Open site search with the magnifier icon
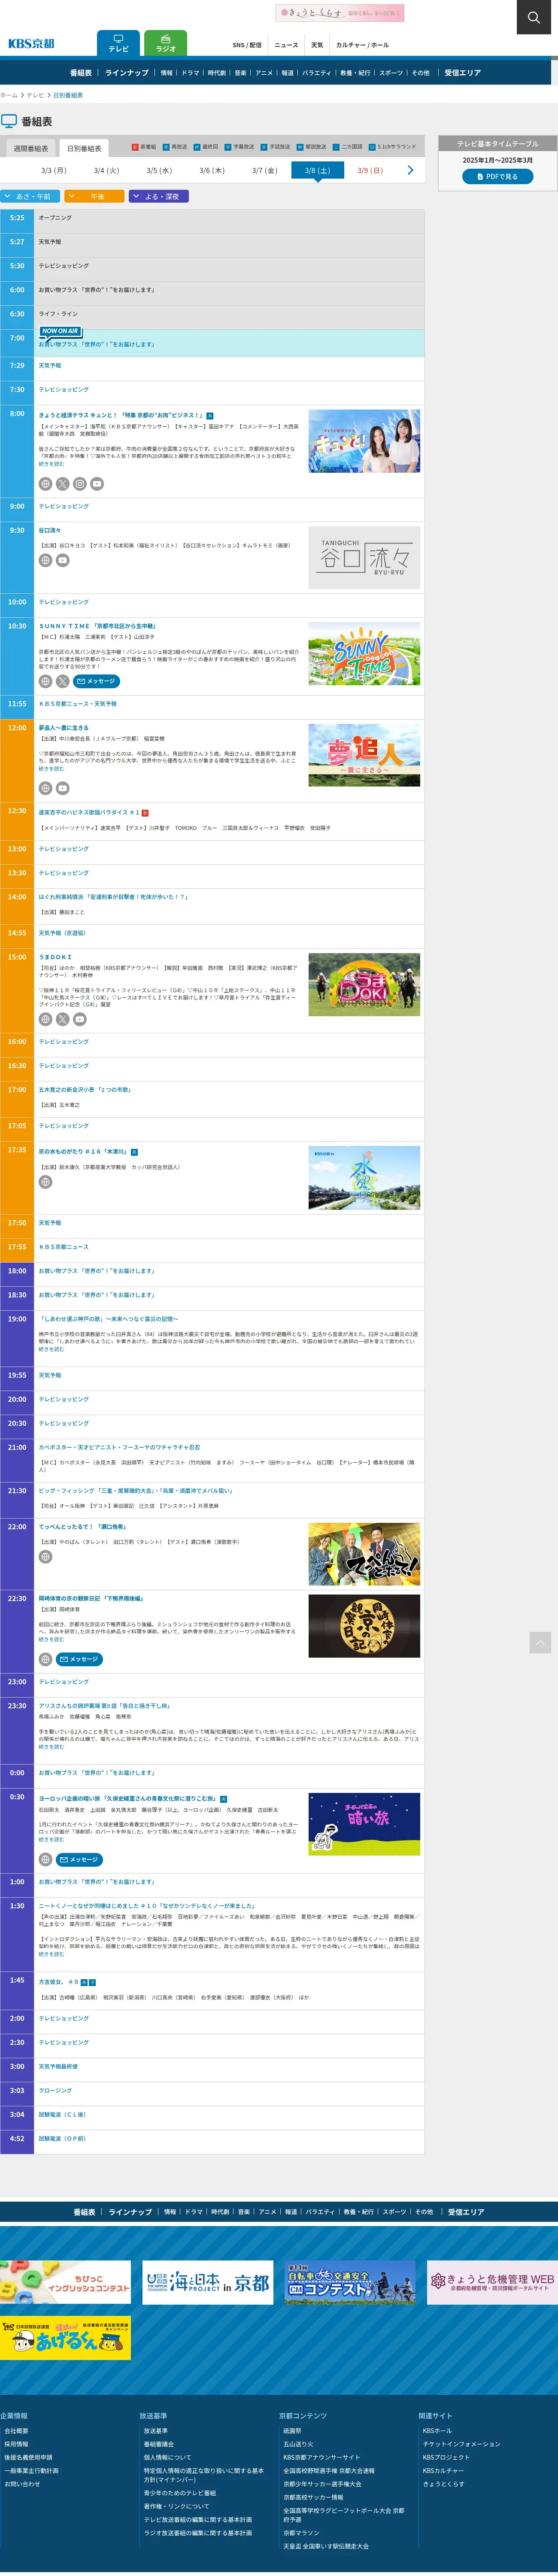Image resolution: width=558 pixels, height=2576 pixels. [x=533, y=17]
